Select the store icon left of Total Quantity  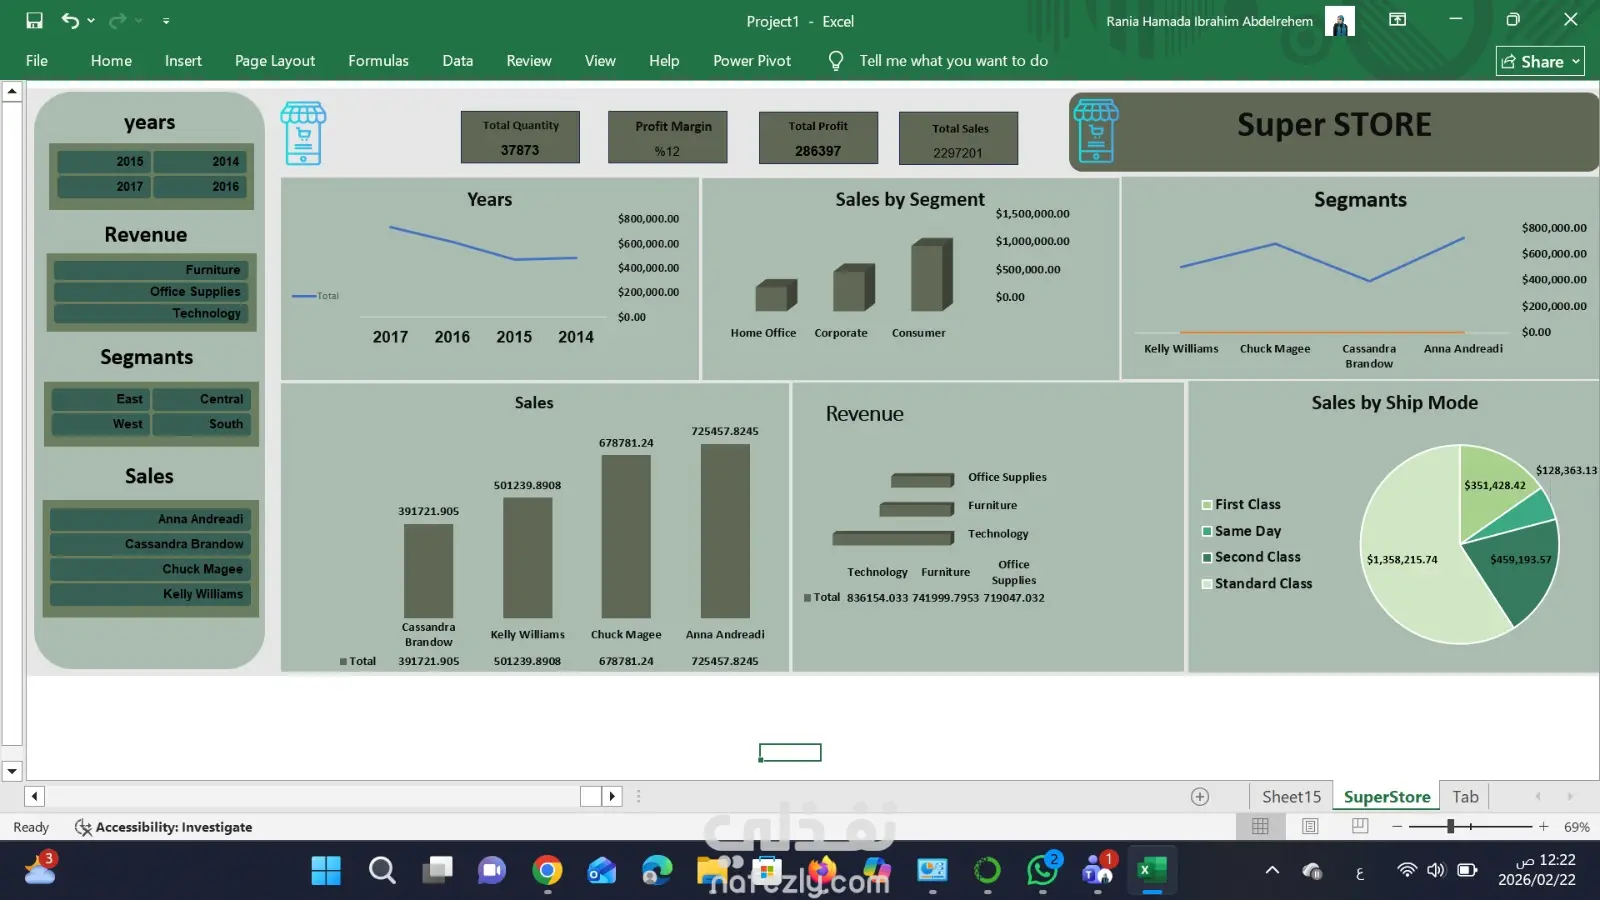[303, 133]
